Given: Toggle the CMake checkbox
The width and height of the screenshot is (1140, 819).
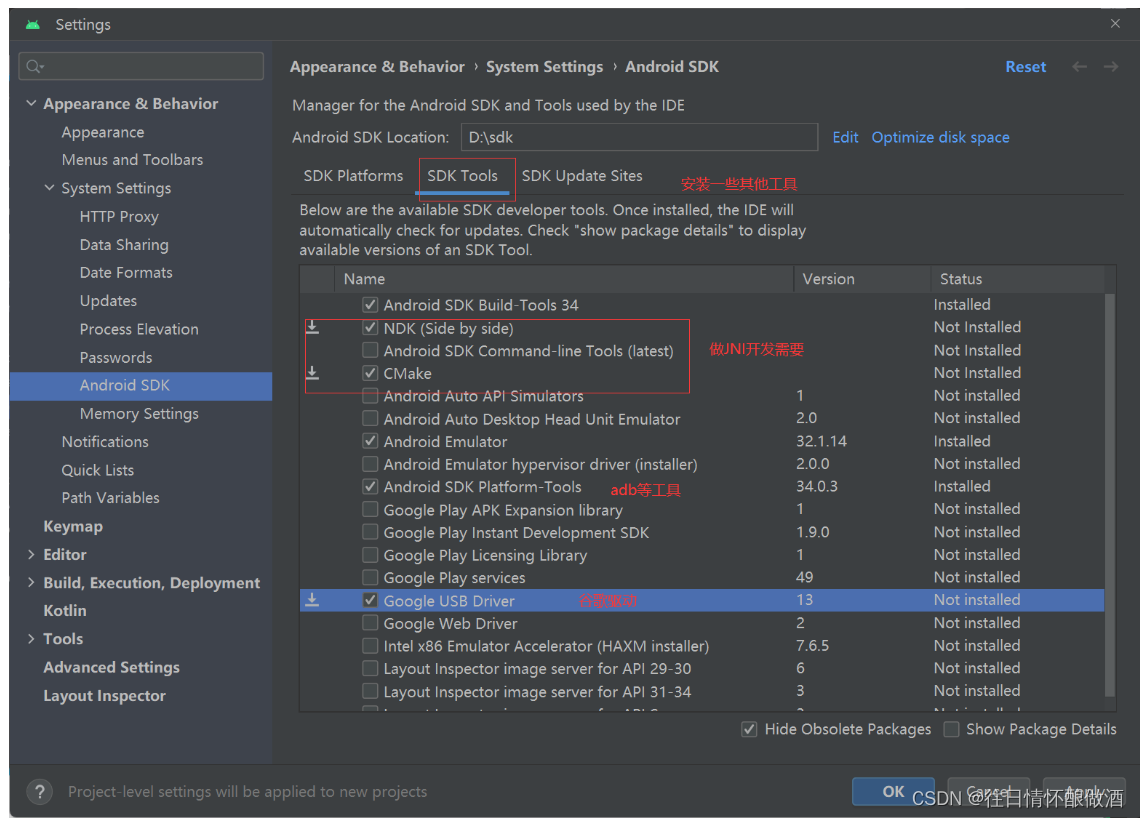Looking at the screenshot, I should pos(370,373).
